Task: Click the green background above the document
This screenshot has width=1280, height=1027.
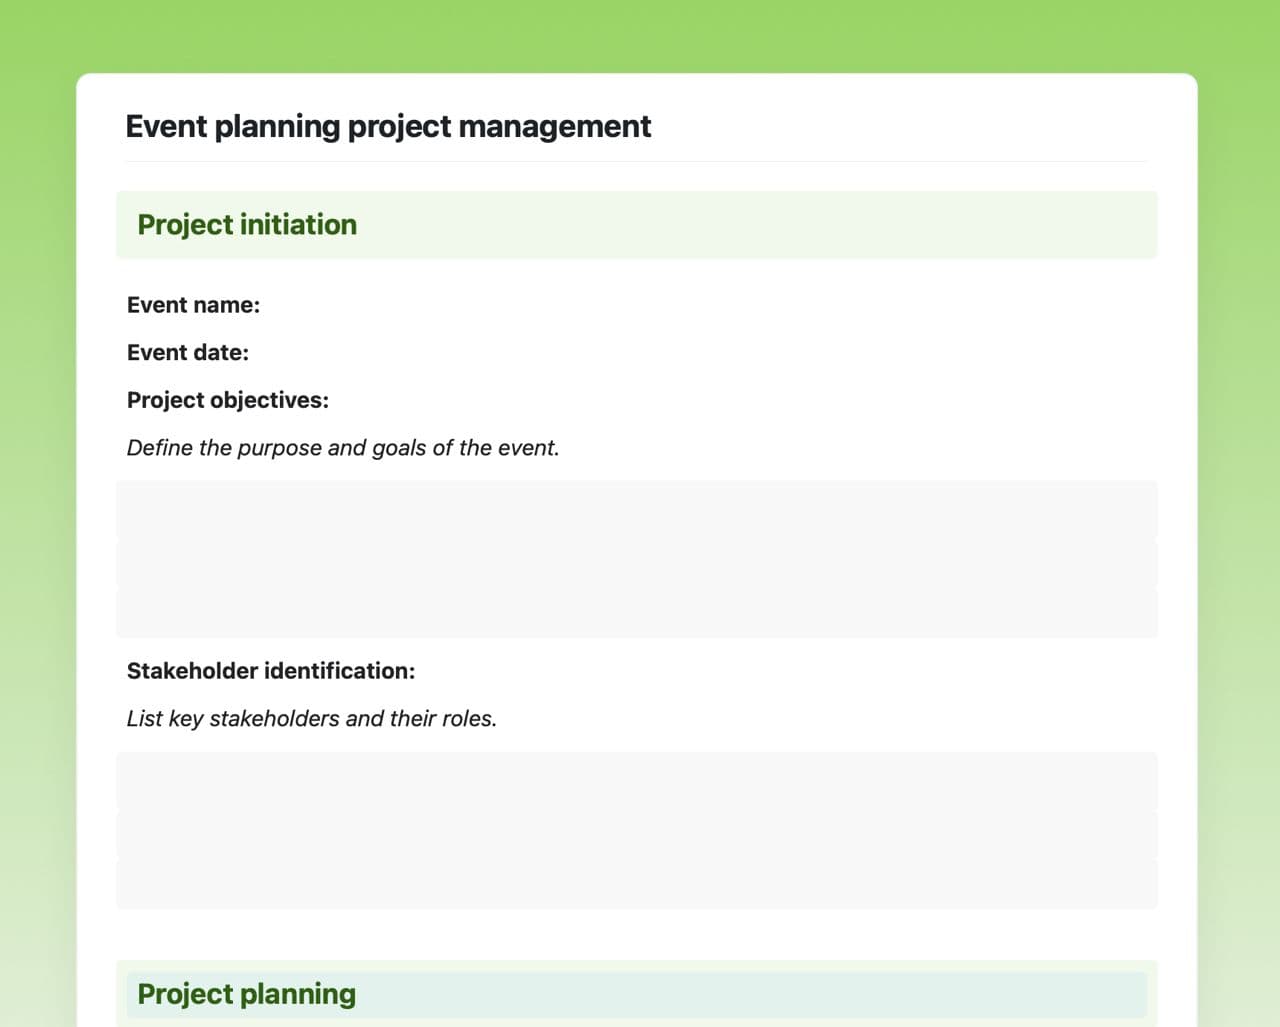Action: (x=640, y=35)
